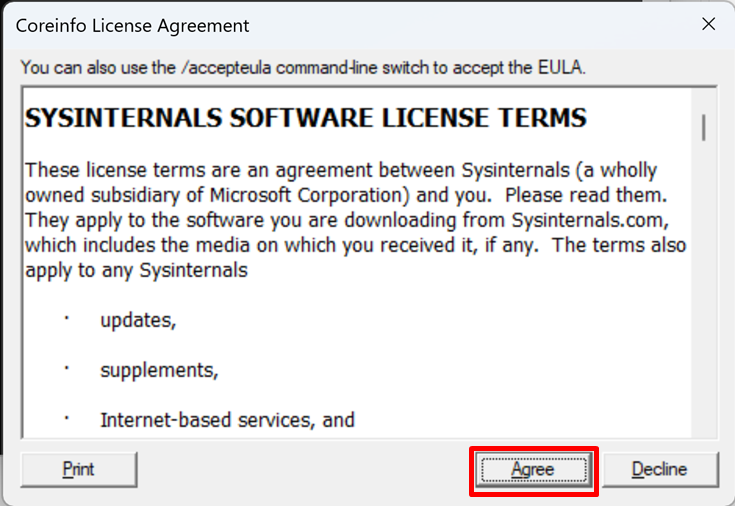The height and width of the screenshot is (506, 735).
Task: Click the "These license terms" paragraph opening
Action: pyautogui.click(x=100, y=170)
